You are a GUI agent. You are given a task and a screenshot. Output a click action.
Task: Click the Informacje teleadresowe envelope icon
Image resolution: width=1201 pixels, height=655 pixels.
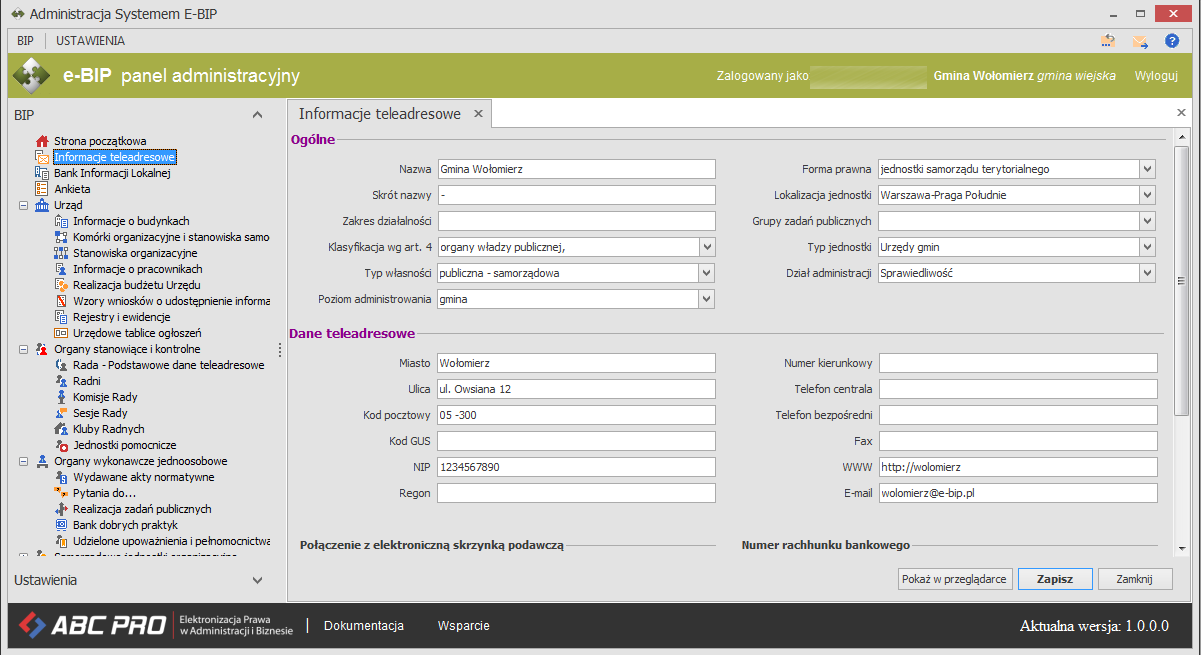(x=42, y=157)
